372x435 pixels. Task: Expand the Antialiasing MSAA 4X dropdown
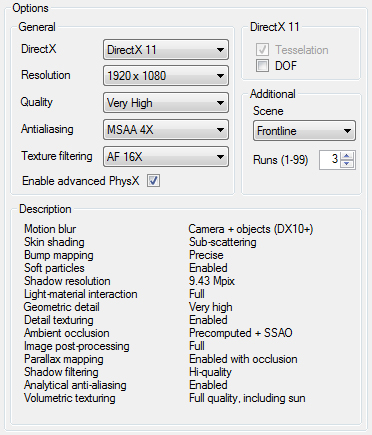[x=166, y=129]
